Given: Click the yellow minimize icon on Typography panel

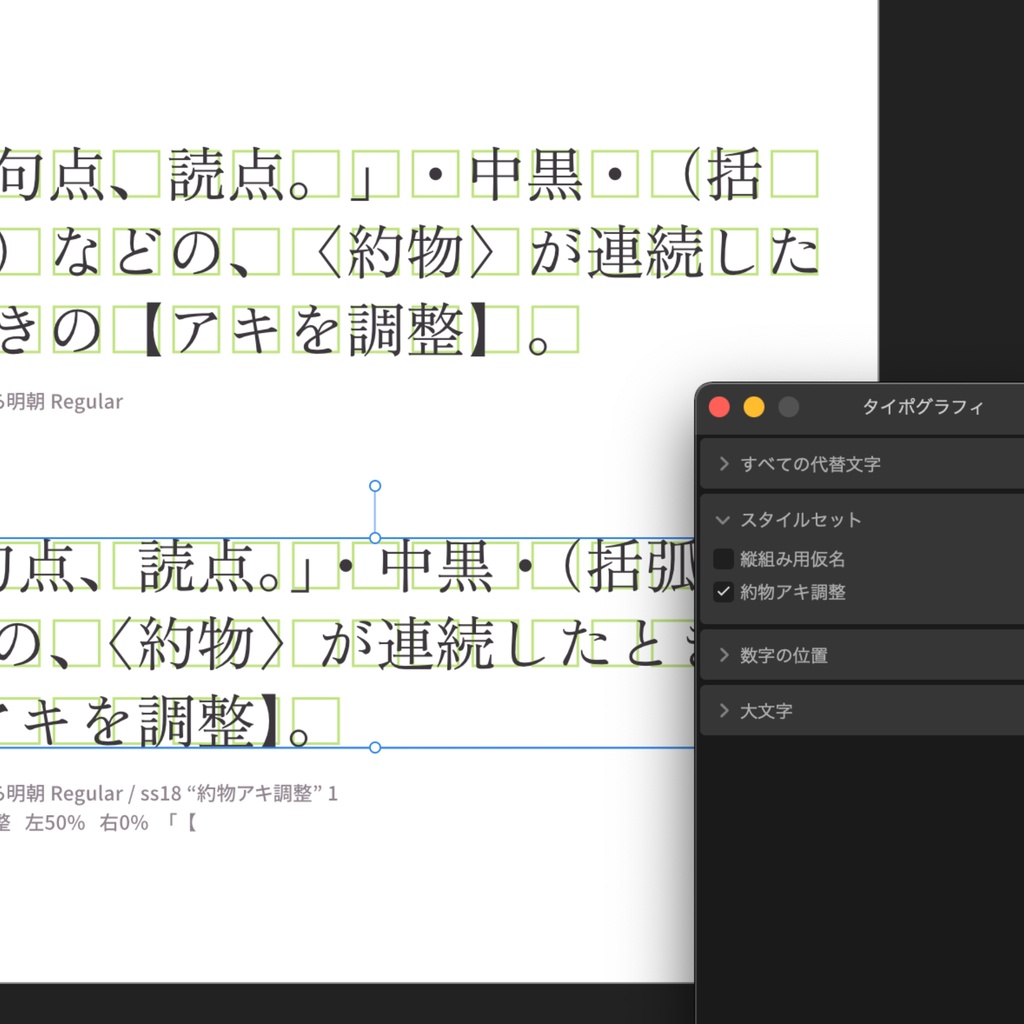Looking at the screenshot, I should (x=753, y=407).
